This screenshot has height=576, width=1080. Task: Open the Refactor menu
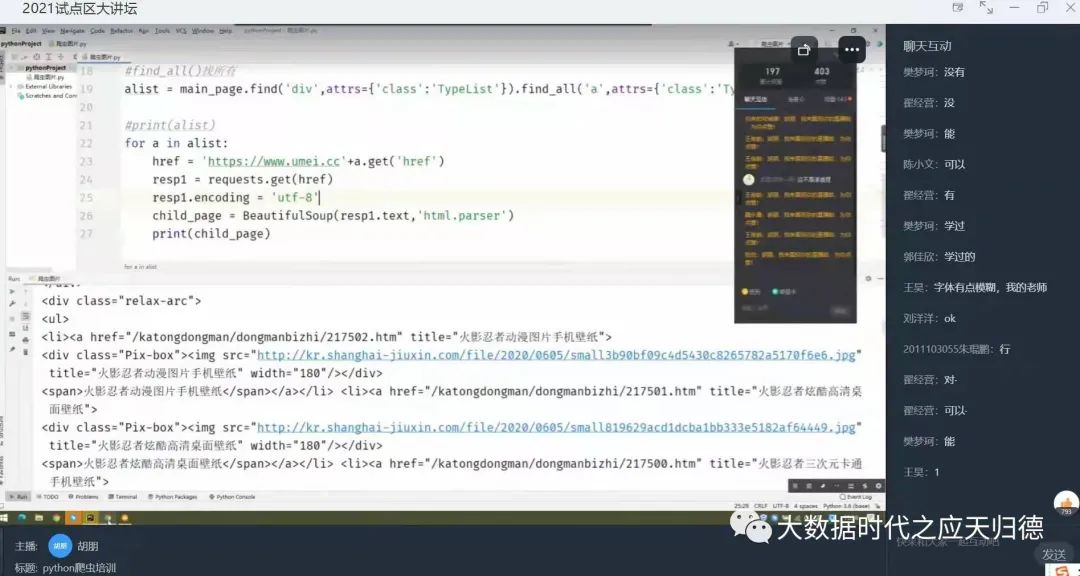tap(121, 31)
